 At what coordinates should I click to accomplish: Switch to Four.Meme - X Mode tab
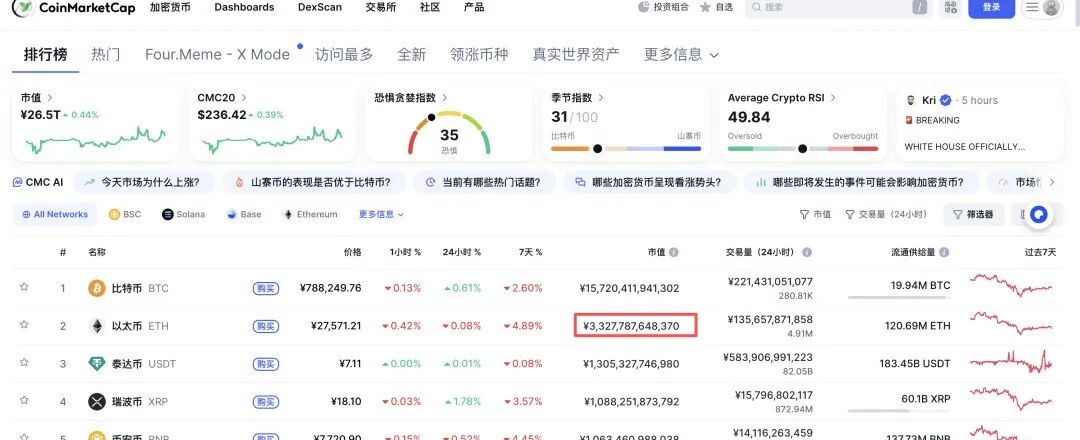(218, 54)
